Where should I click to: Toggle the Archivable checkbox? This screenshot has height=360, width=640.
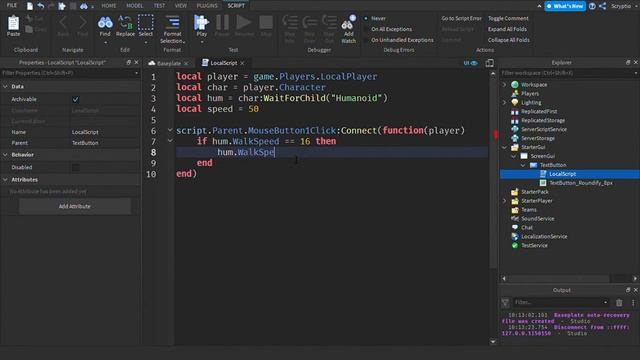pyautogui.click(x=76, y=99)
